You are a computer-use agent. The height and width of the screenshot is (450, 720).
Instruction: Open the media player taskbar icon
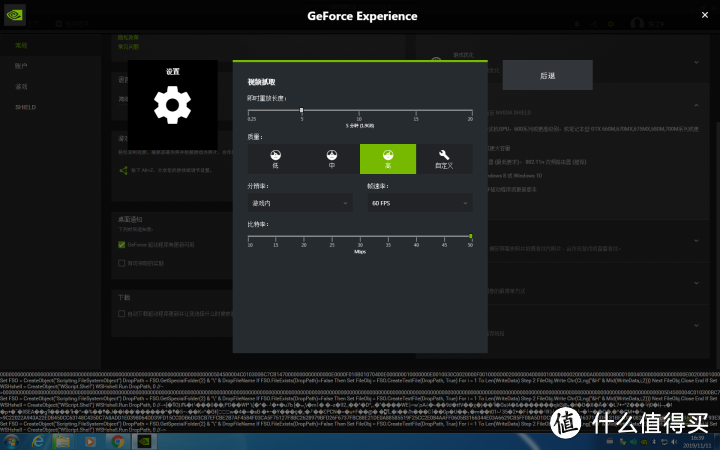pos(90,442)
